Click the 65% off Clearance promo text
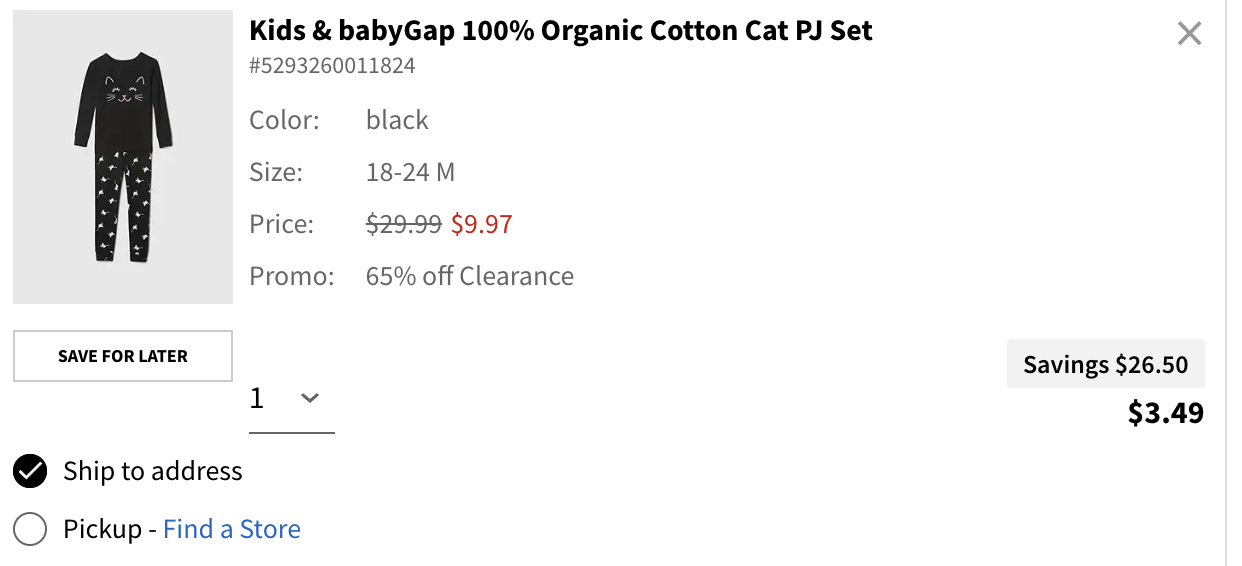Screen dimensions: 1242x566 470,276
